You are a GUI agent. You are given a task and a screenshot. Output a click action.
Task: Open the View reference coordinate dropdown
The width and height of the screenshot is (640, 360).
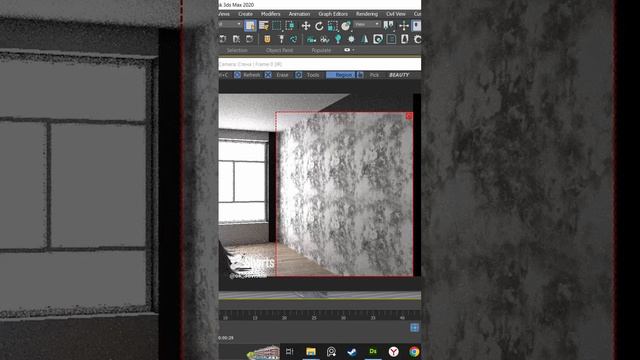[367, 24]
